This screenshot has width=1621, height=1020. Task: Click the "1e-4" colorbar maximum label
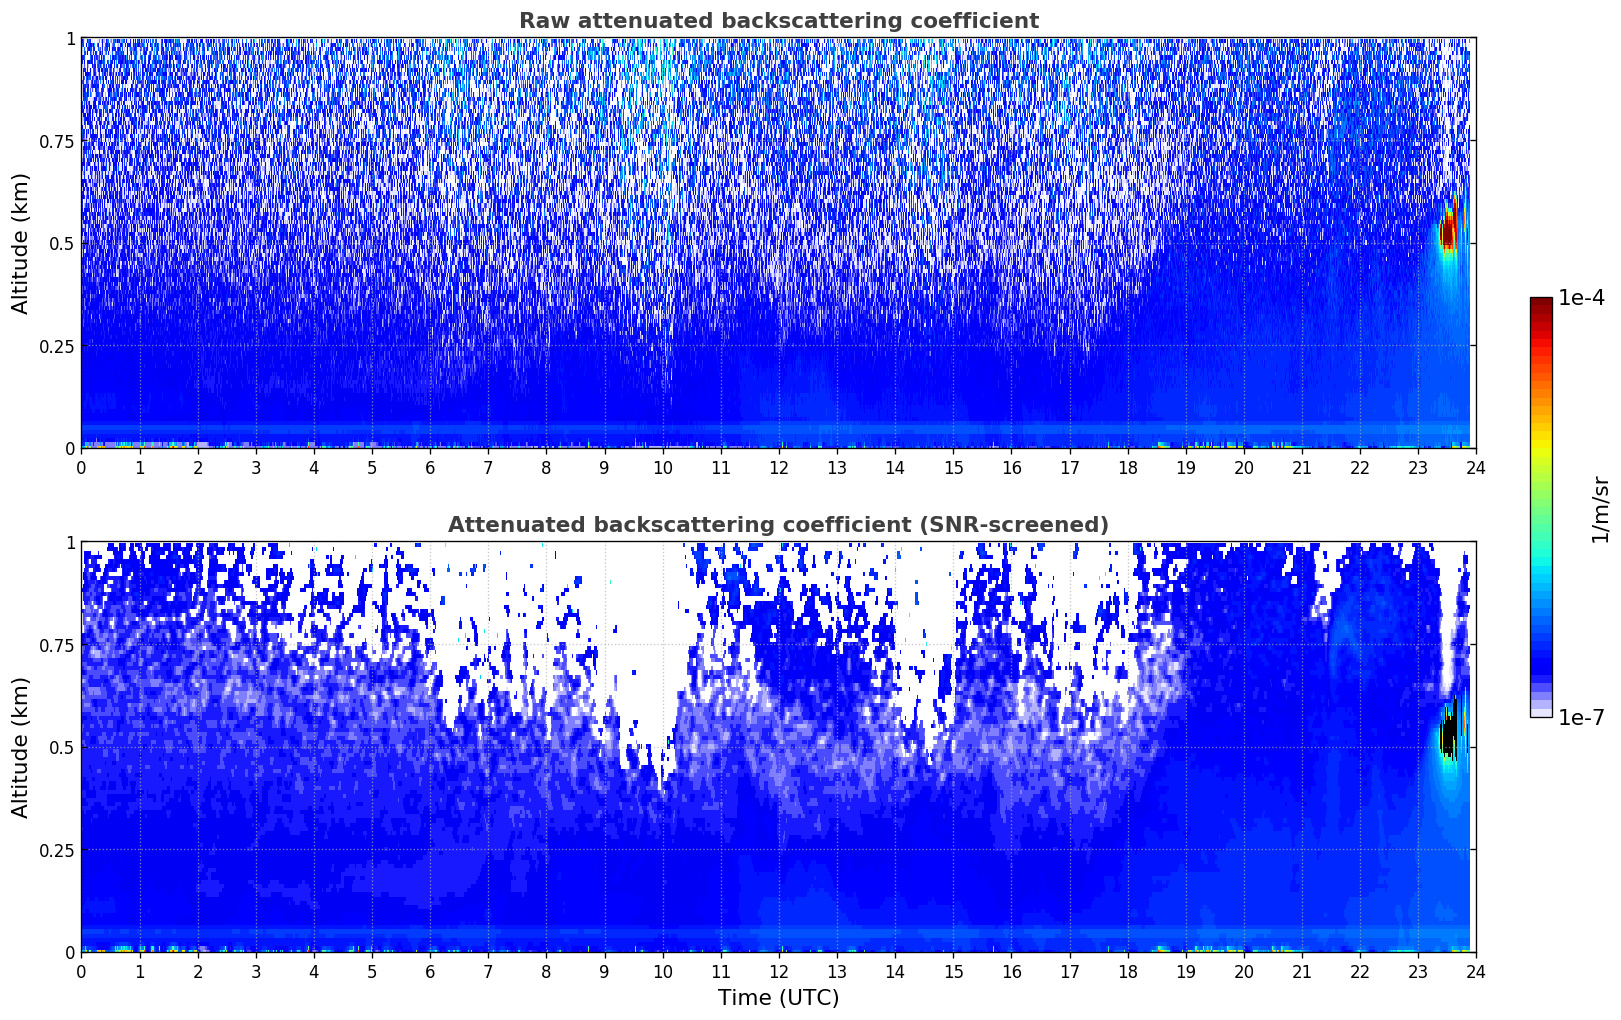pyautogui.click(x=1581, y=298)
